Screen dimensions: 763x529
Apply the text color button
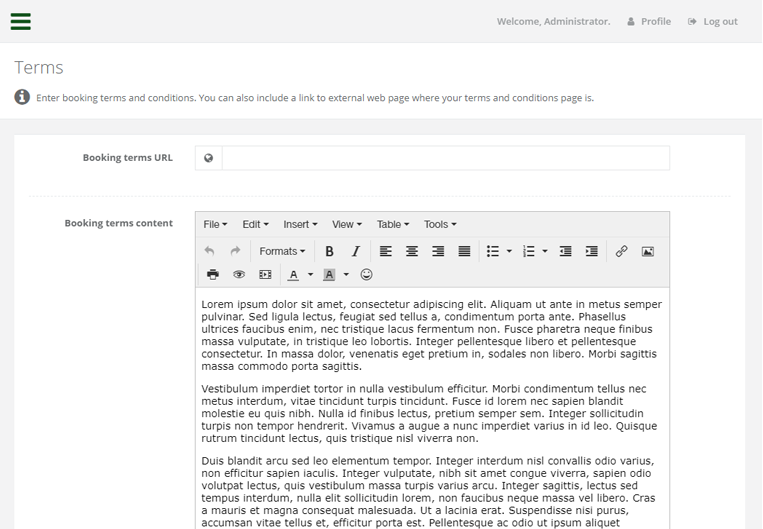coord(293,274)
